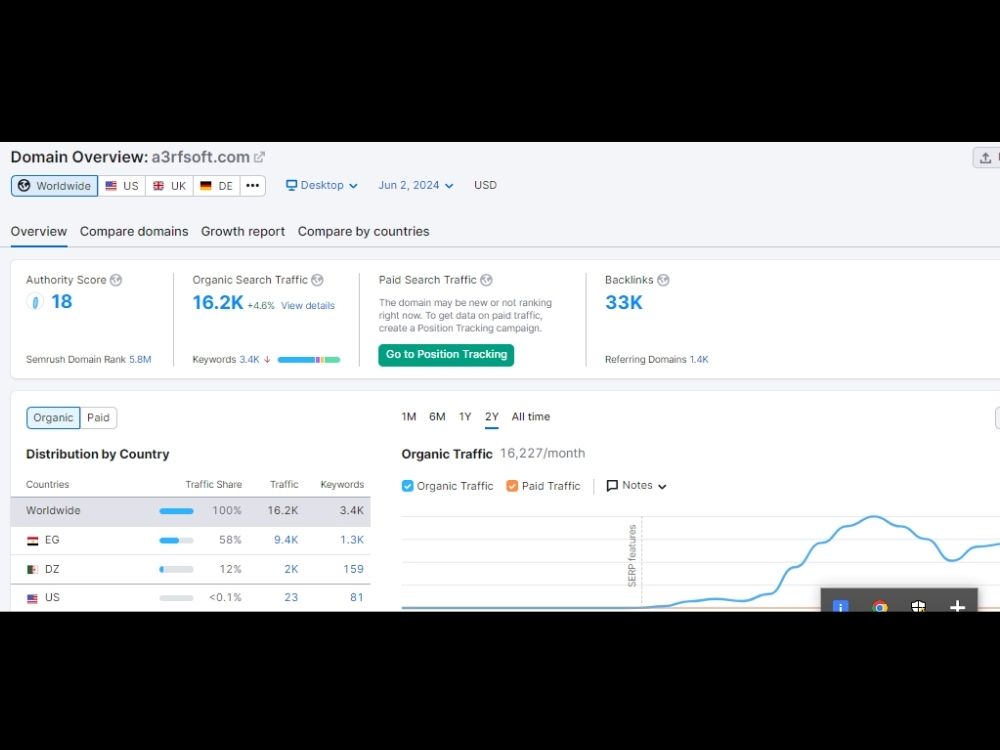Click the Worldwide row in country table

(x=191, y=511)
